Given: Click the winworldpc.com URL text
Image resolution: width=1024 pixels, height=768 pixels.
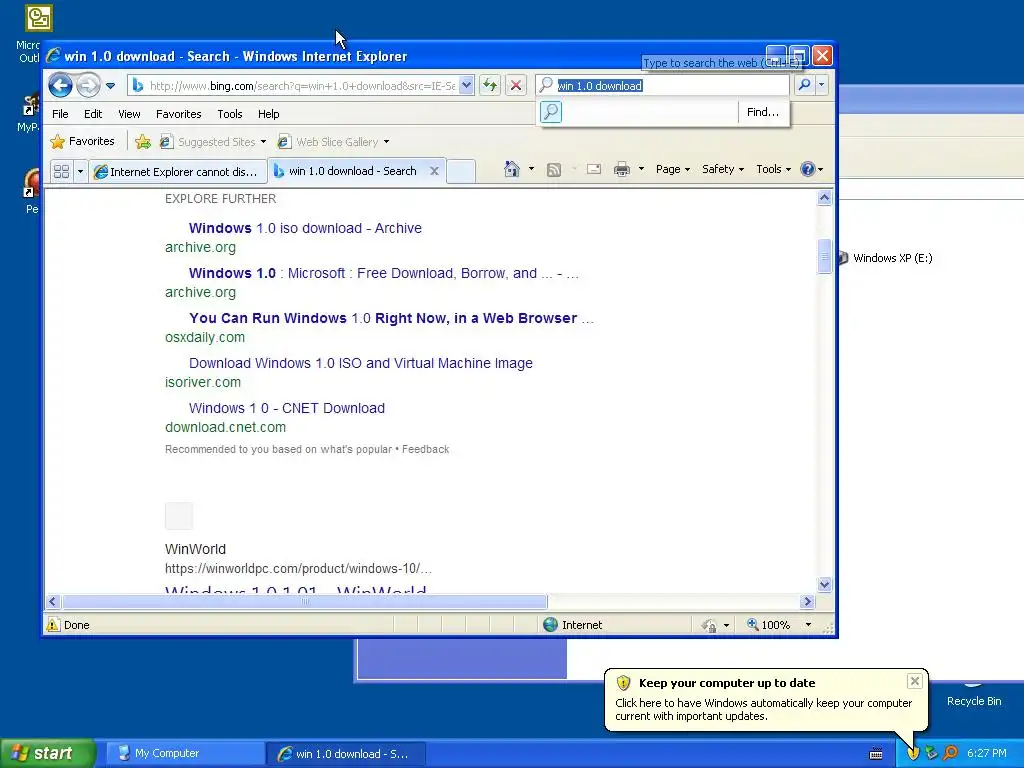Looking at the screenshot, I should (298, 568).
